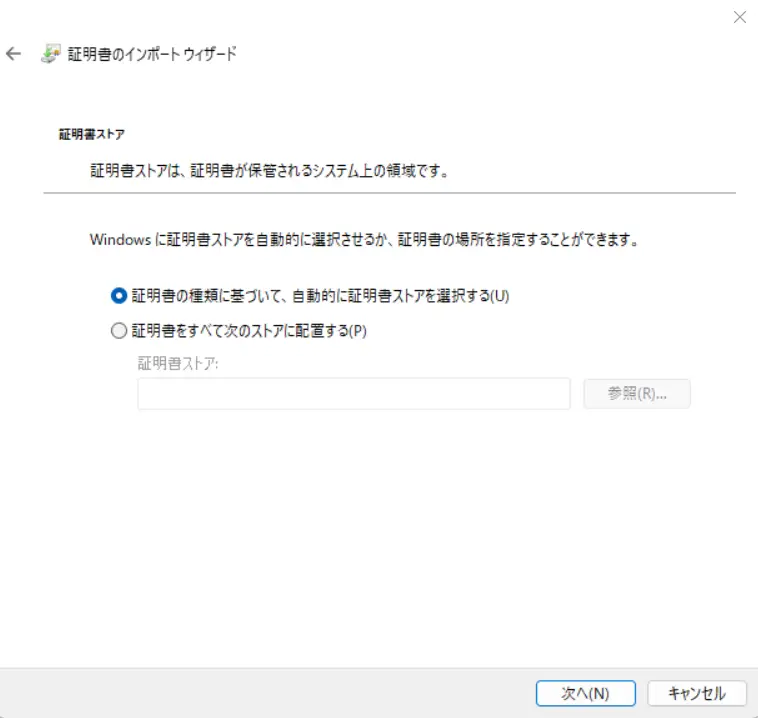
Task: Go back using the back arrow
Action: [14, 54]
